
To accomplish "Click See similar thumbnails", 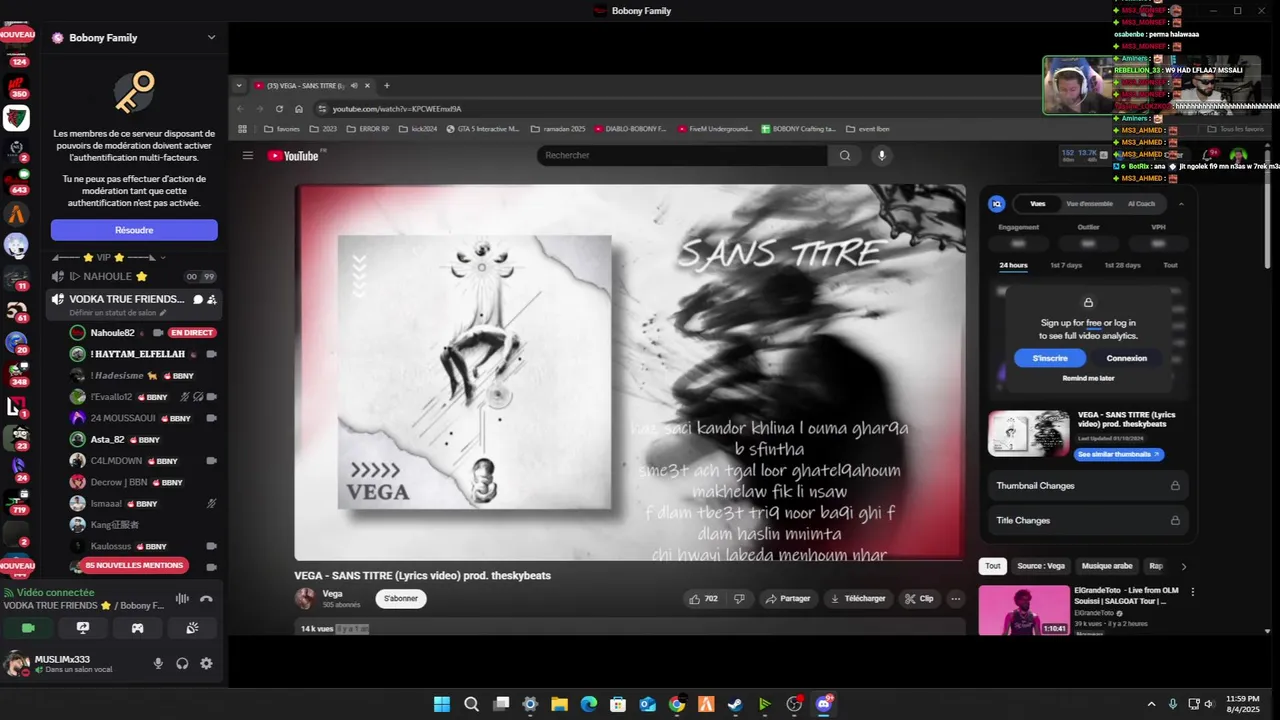I will pyautogui.click(x=1118, y=454).
